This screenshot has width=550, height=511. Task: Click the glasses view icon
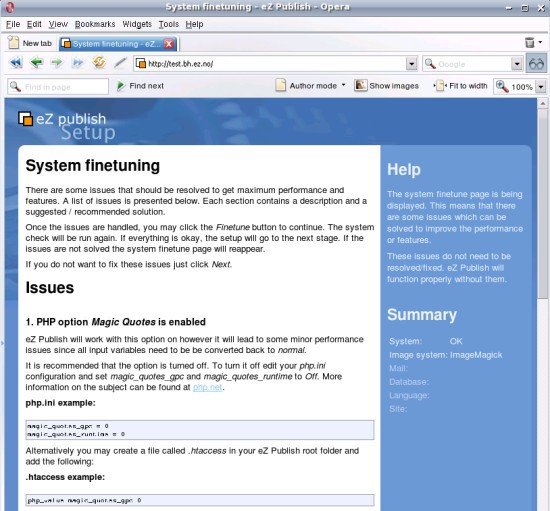(x=536, y=64)
